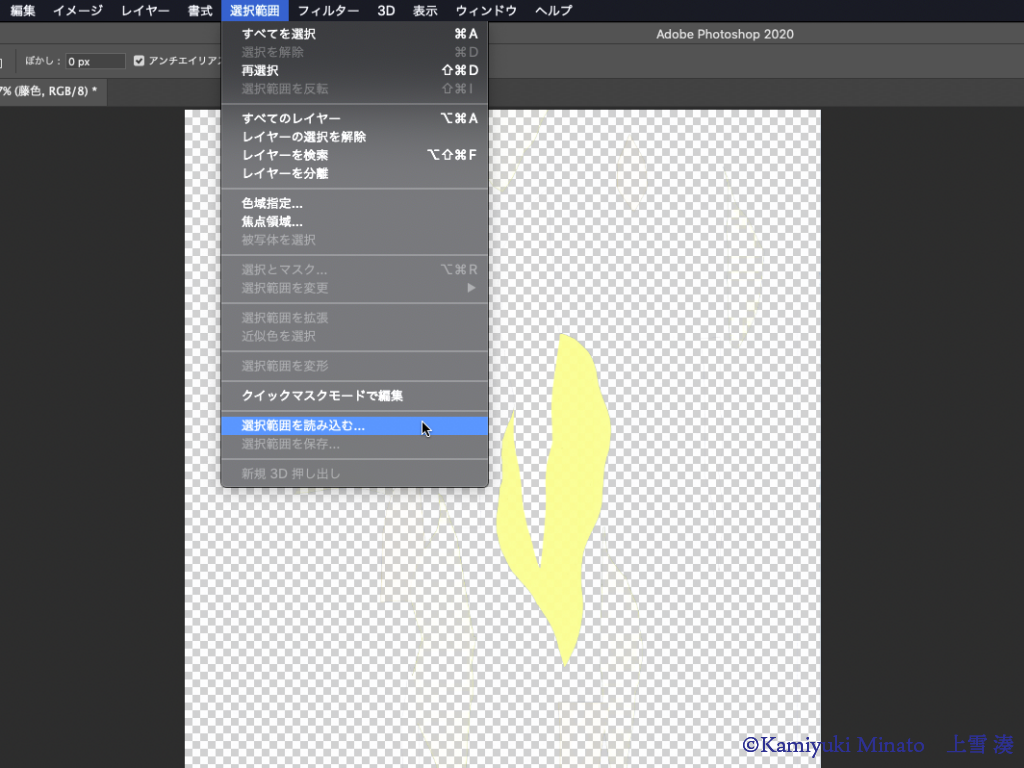Select レイヤーを検索 menu item

pos(285,155)
